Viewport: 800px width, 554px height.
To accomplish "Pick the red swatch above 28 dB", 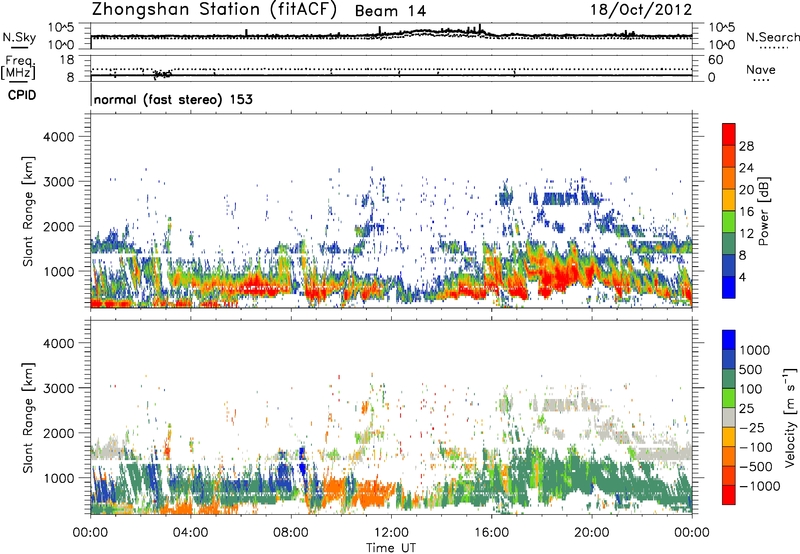I will (729, 135).
